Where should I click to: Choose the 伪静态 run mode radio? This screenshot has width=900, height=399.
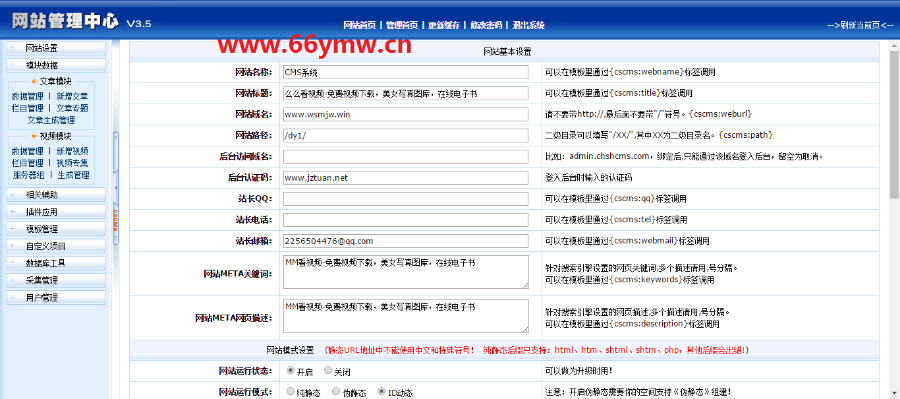(x=335, y=392)
